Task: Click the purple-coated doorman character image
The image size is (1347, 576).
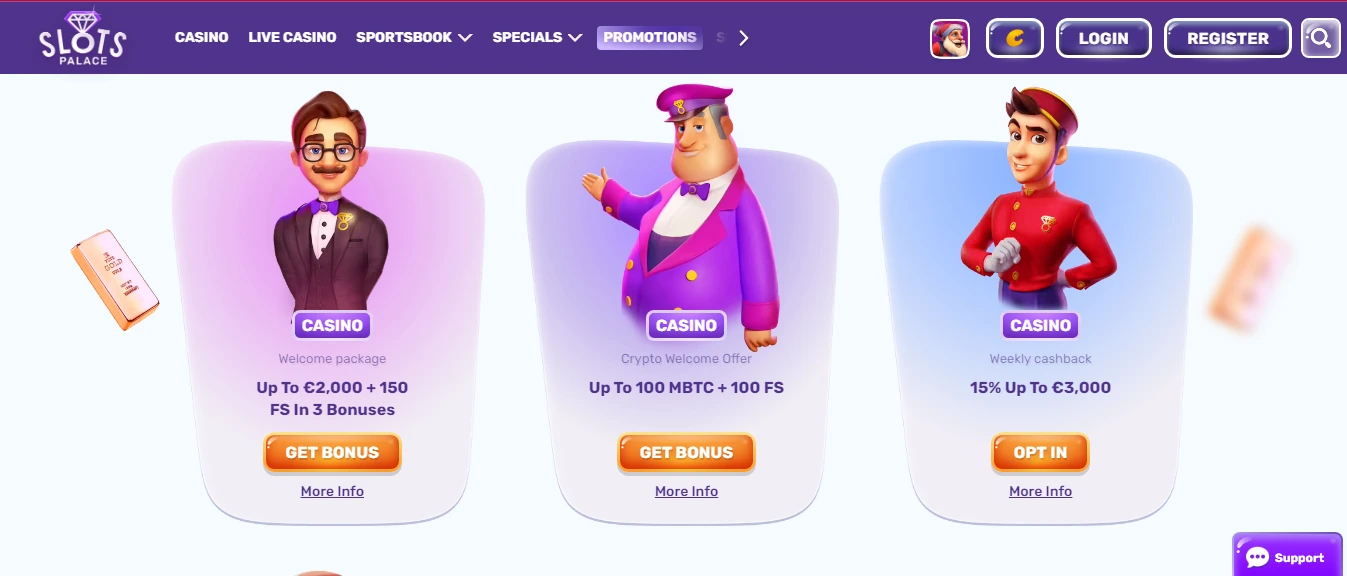Action: click(682, 215)
